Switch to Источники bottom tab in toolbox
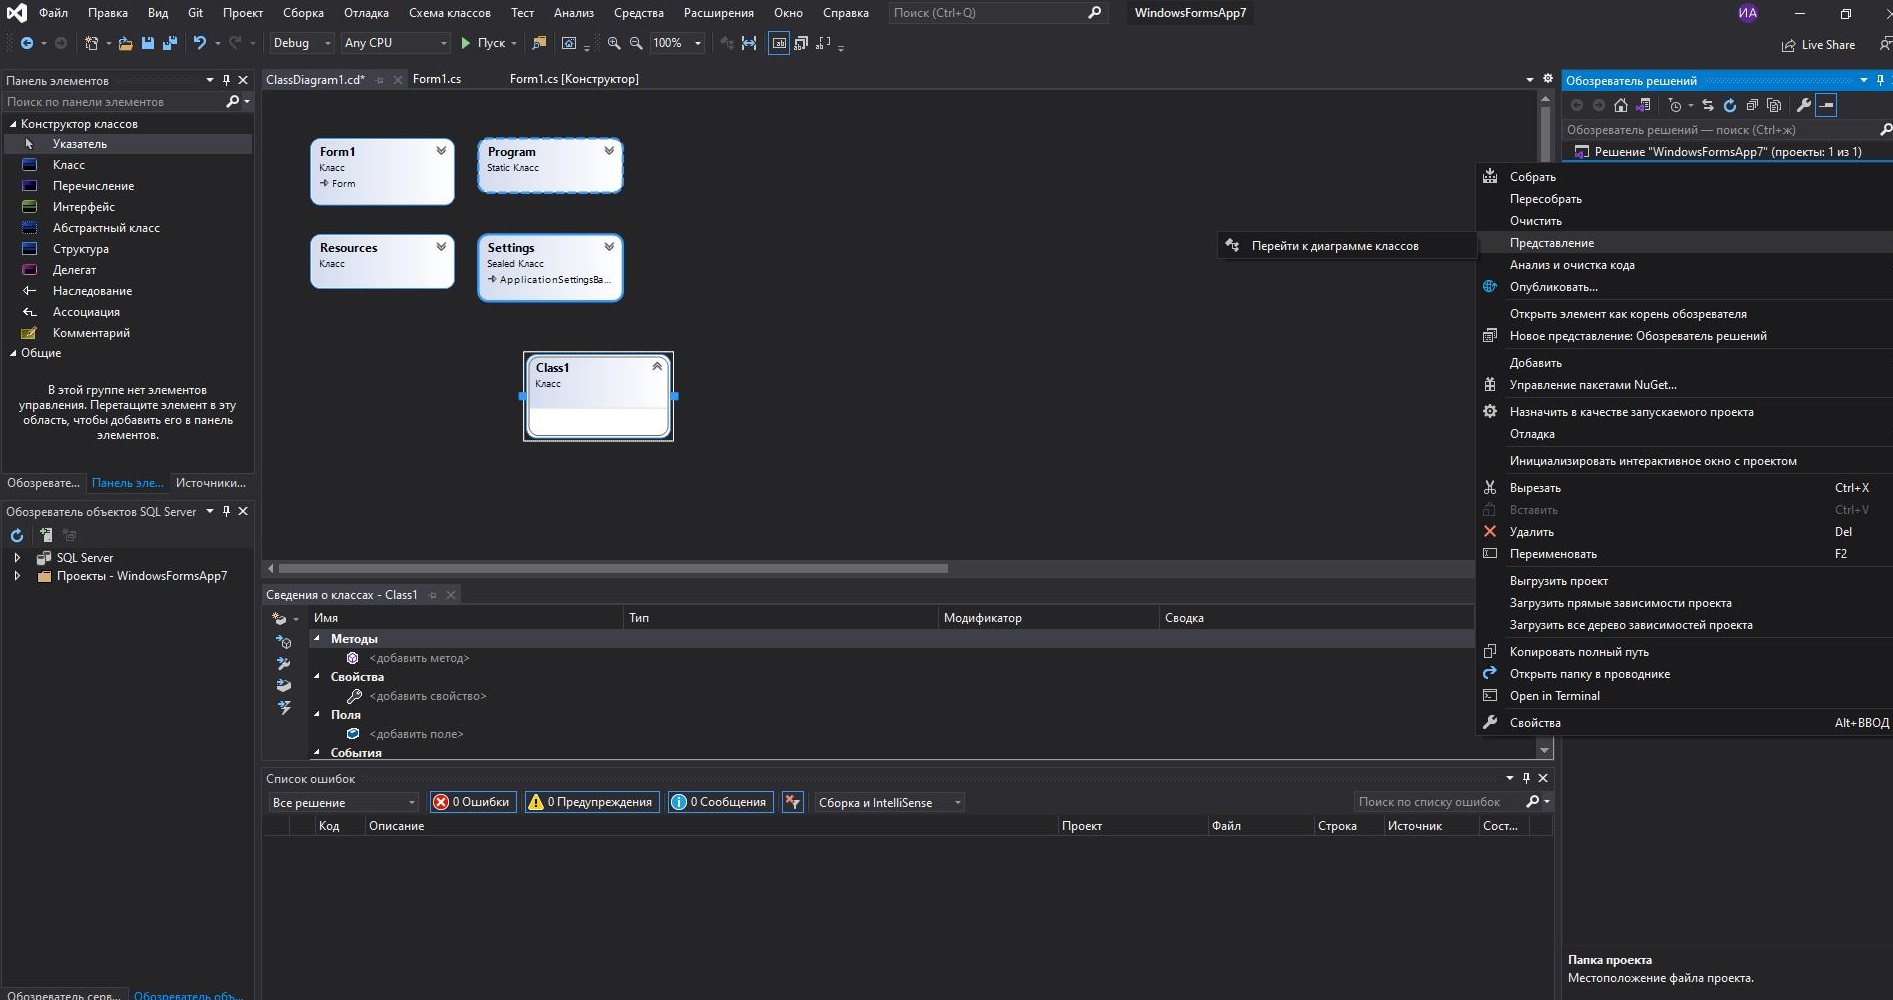The height and width of the screenshot is (1000, 1893). coord(211,483)
